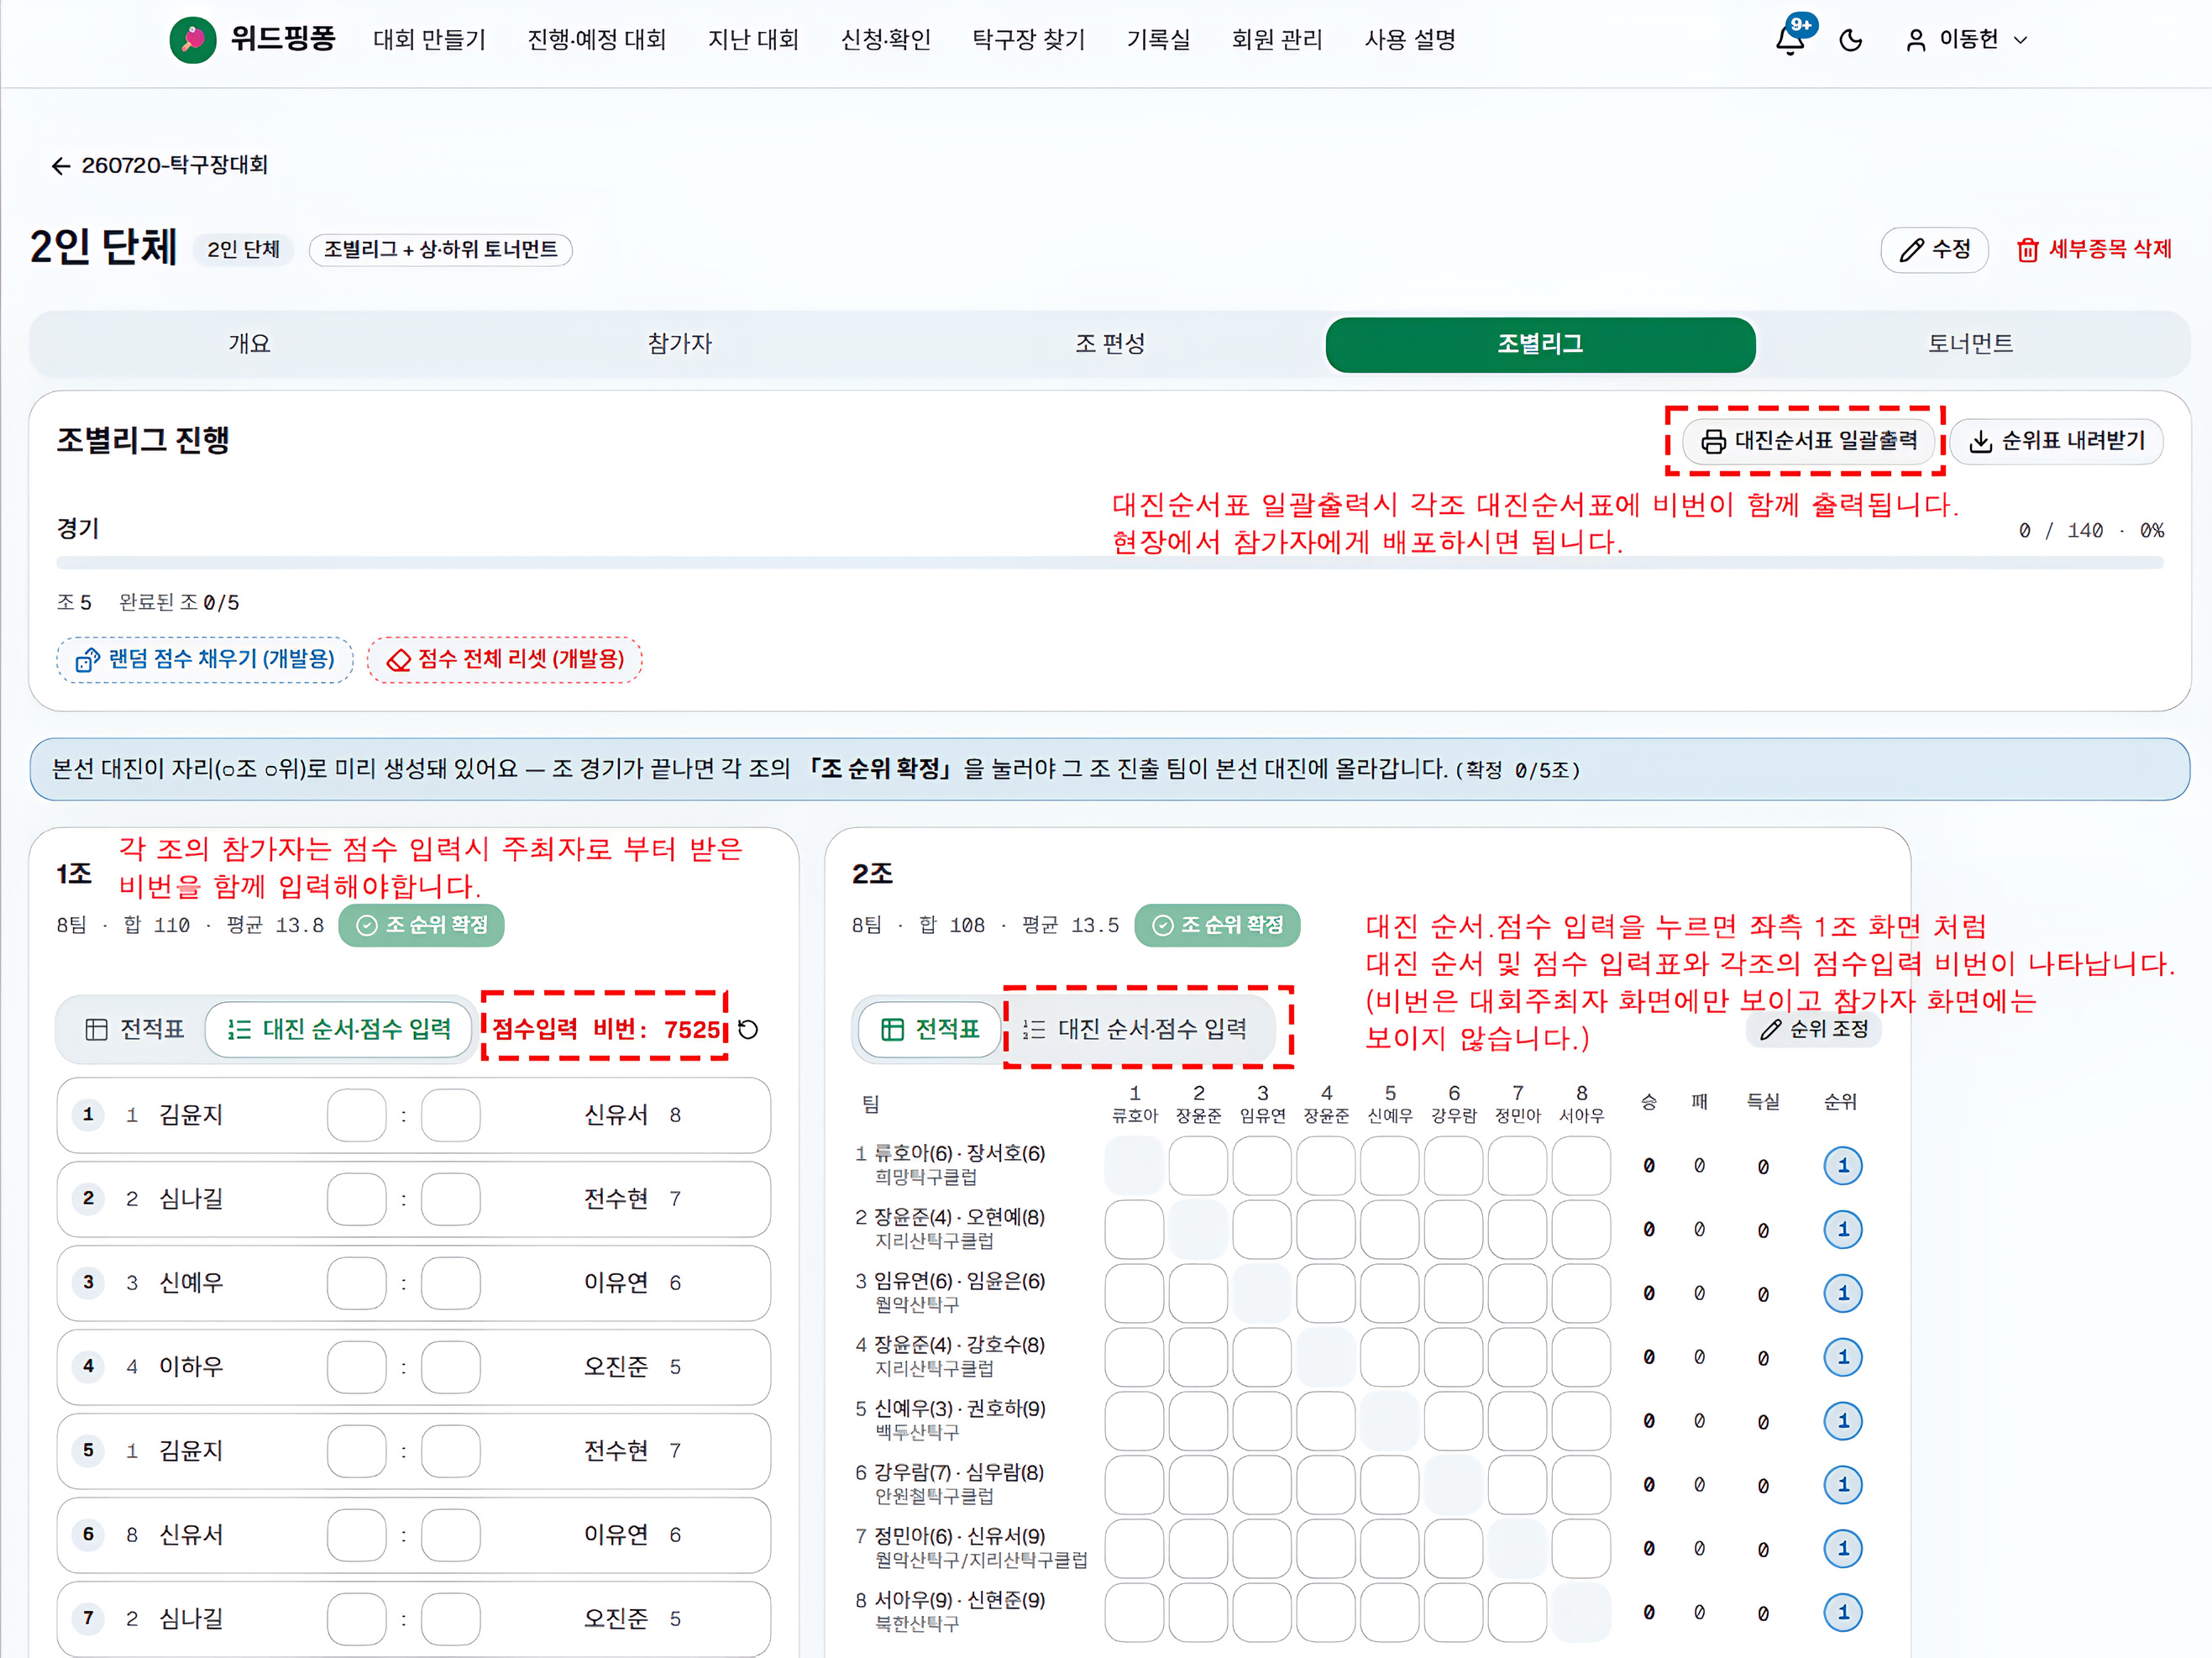Click 오진준 score box in match 7
The image size is (2212, 1658).
click(x=451, y=1619)
